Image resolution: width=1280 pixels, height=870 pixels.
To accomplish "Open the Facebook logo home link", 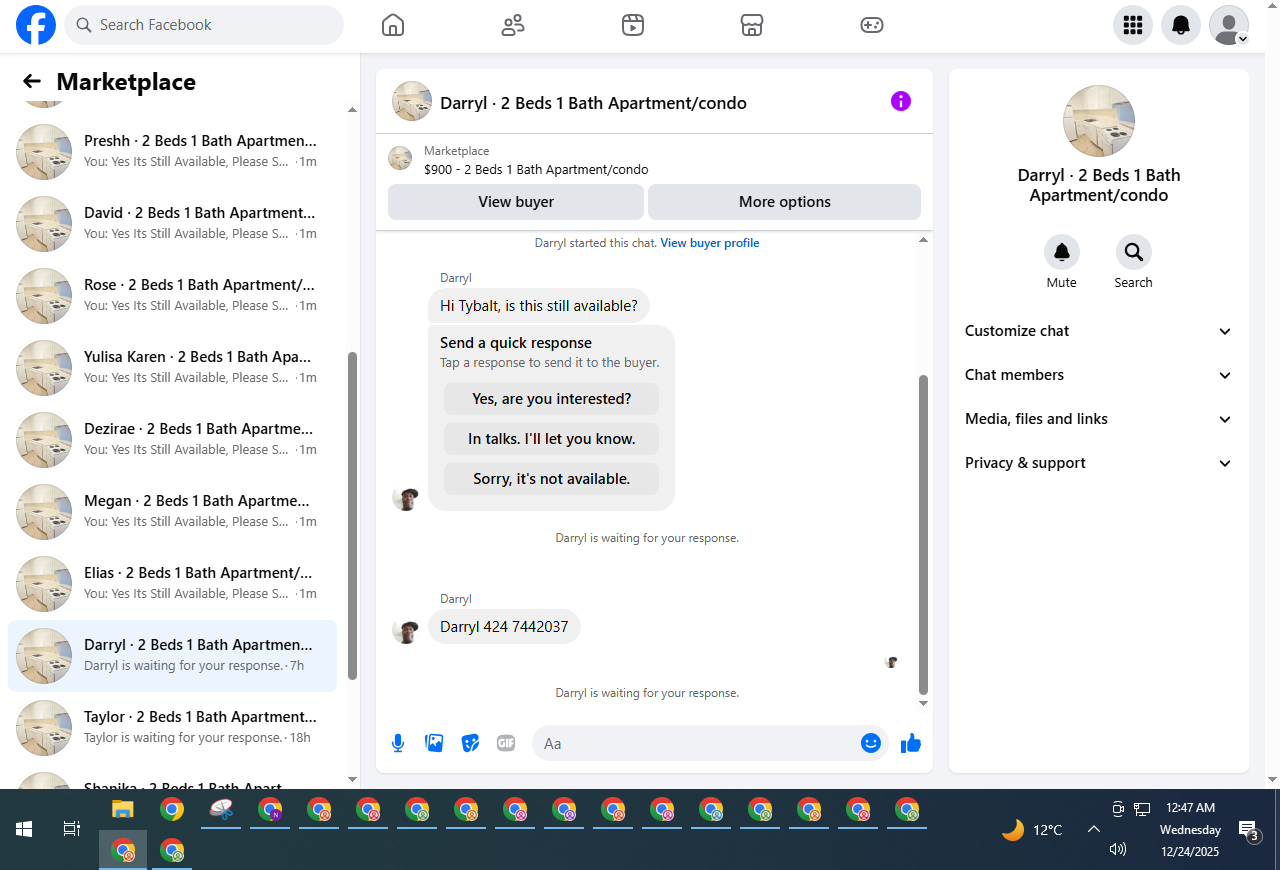I will point(36,25).
